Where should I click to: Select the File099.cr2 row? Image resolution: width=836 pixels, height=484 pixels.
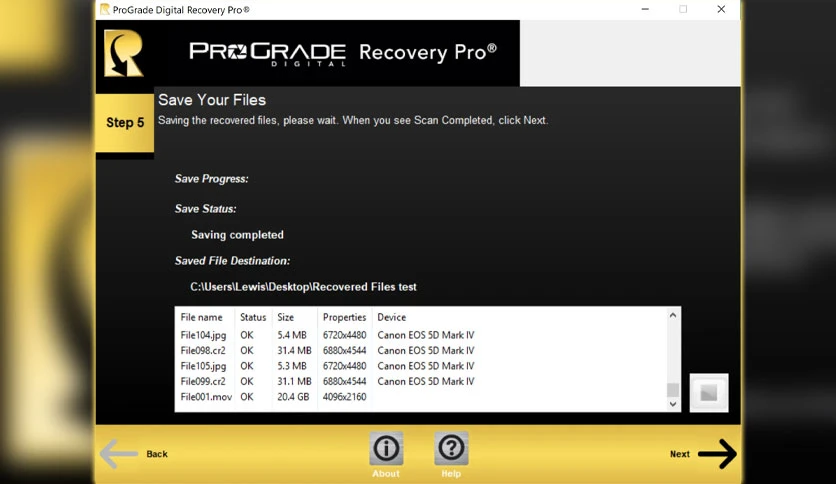pos(421,382)
